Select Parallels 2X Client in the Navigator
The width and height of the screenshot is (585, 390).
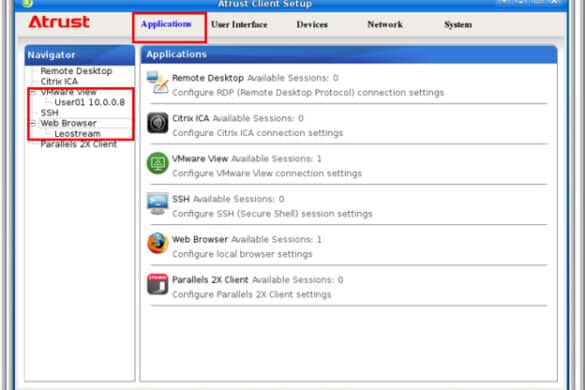78,144
